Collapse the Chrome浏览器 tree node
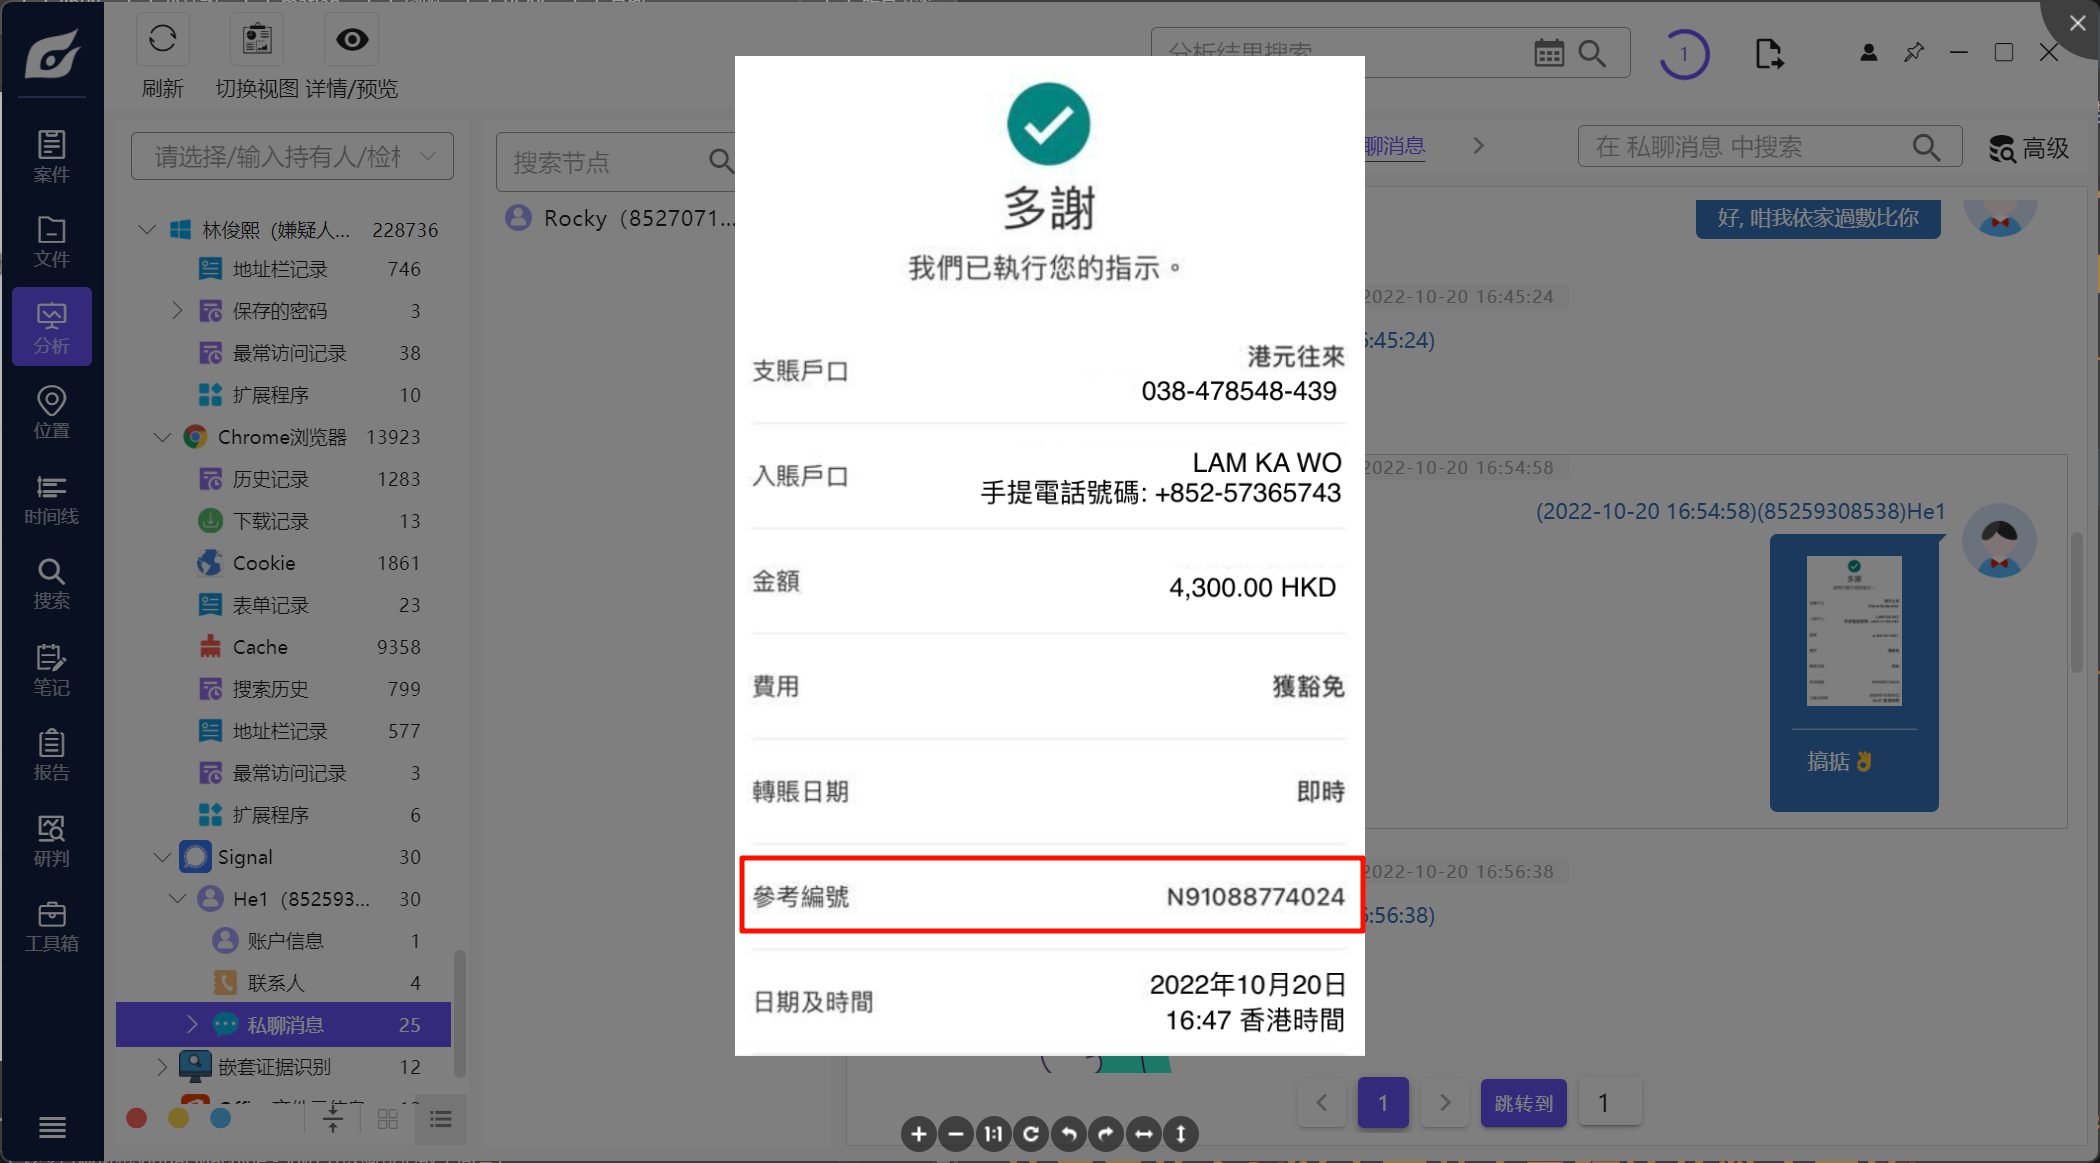Screen dimensions: 2100x1163 163,437
